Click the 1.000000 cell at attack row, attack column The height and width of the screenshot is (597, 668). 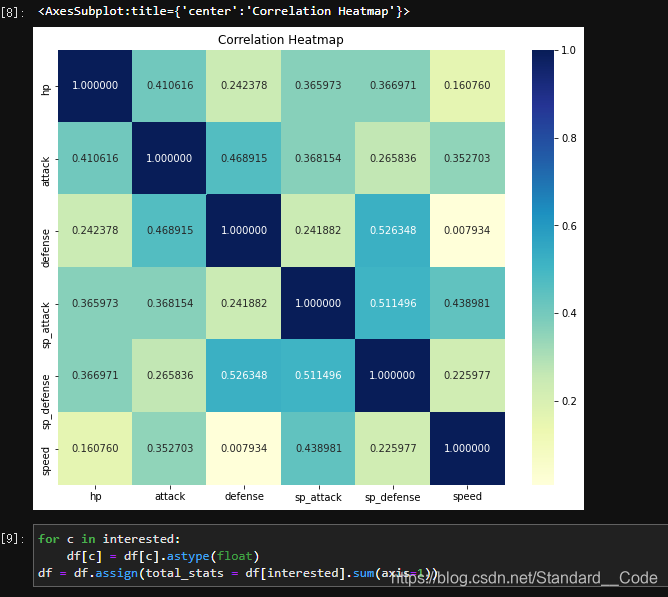tap(169, 158)
